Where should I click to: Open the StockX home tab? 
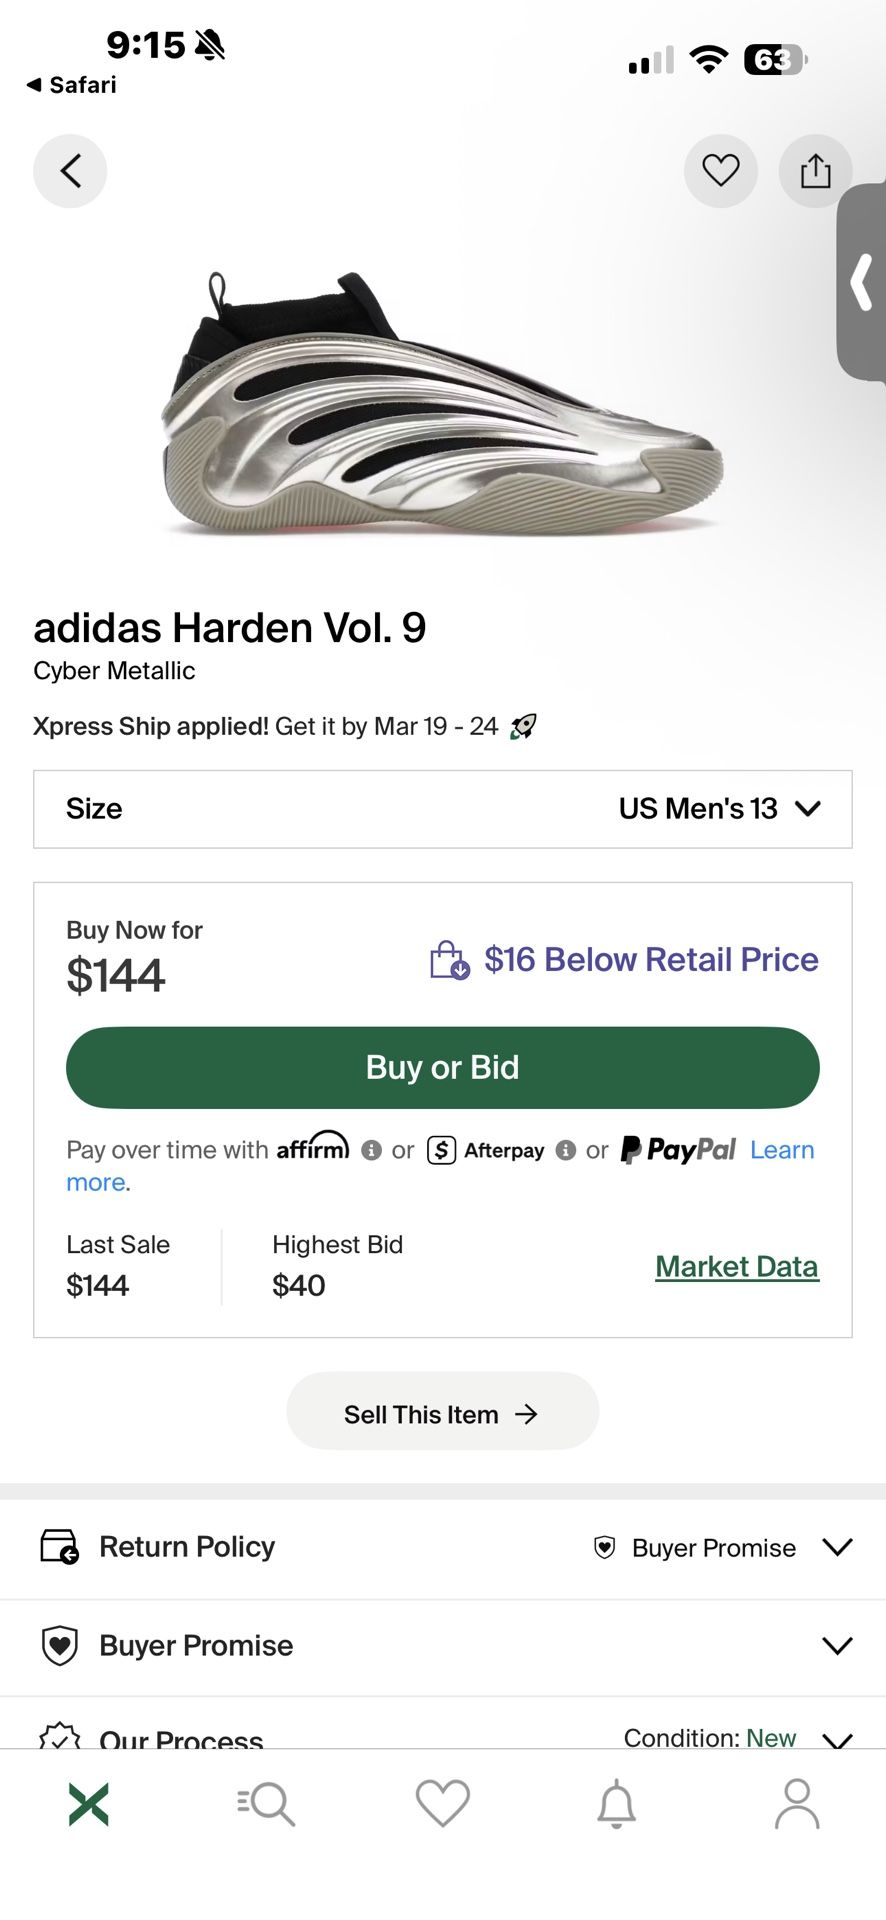pos(89,1804)
